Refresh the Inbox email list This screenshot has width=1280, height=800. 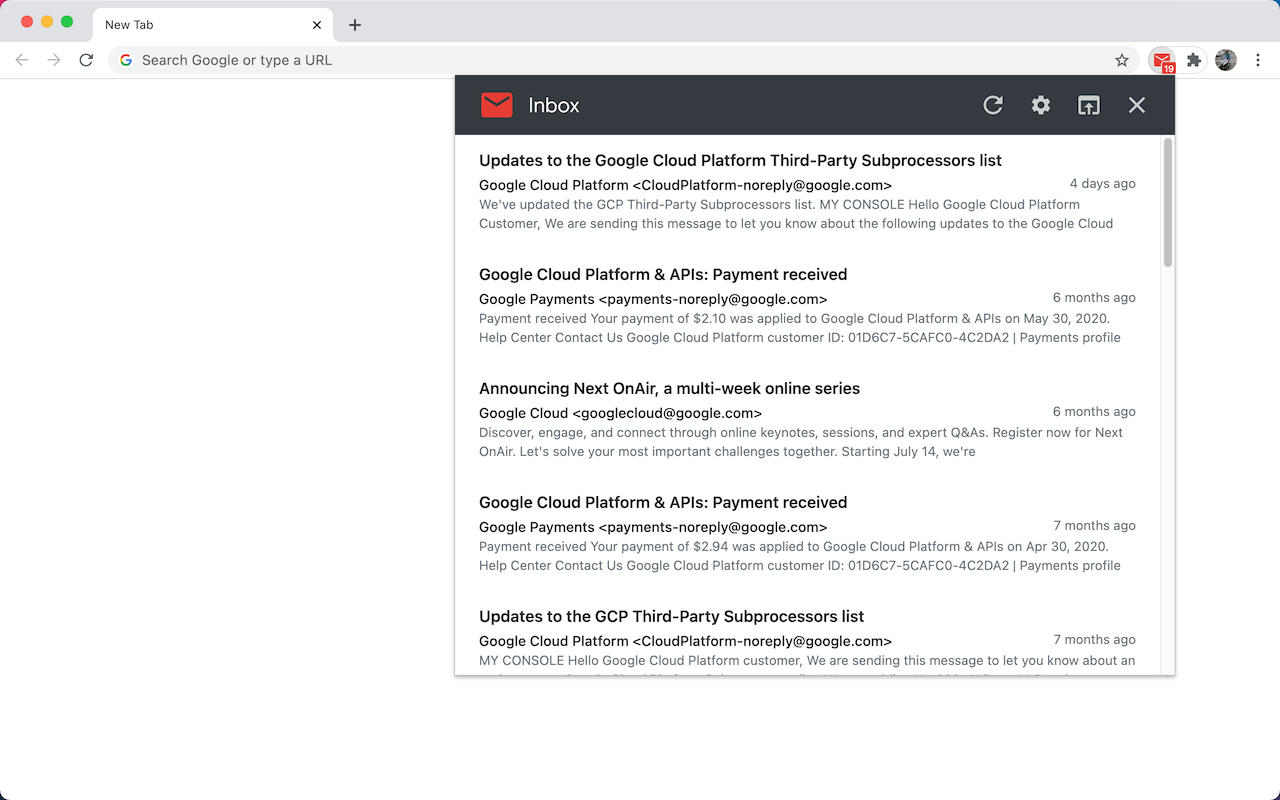coord(992,105)
